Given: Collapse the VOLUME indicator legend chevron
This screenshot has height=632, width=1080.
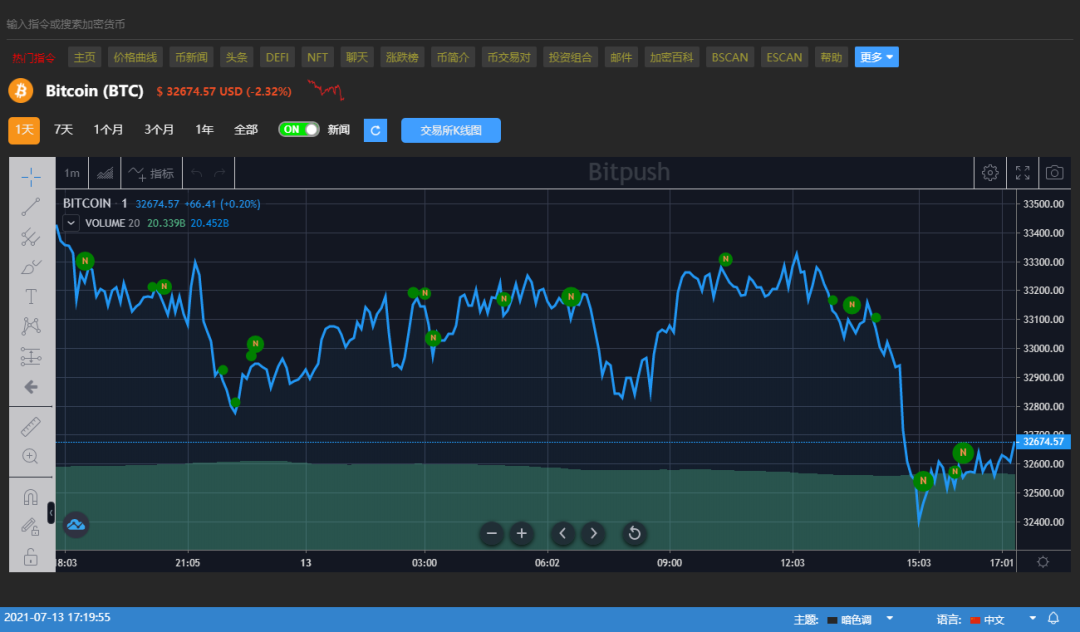Looking at the screenshot, I should (x=71, y=223).
